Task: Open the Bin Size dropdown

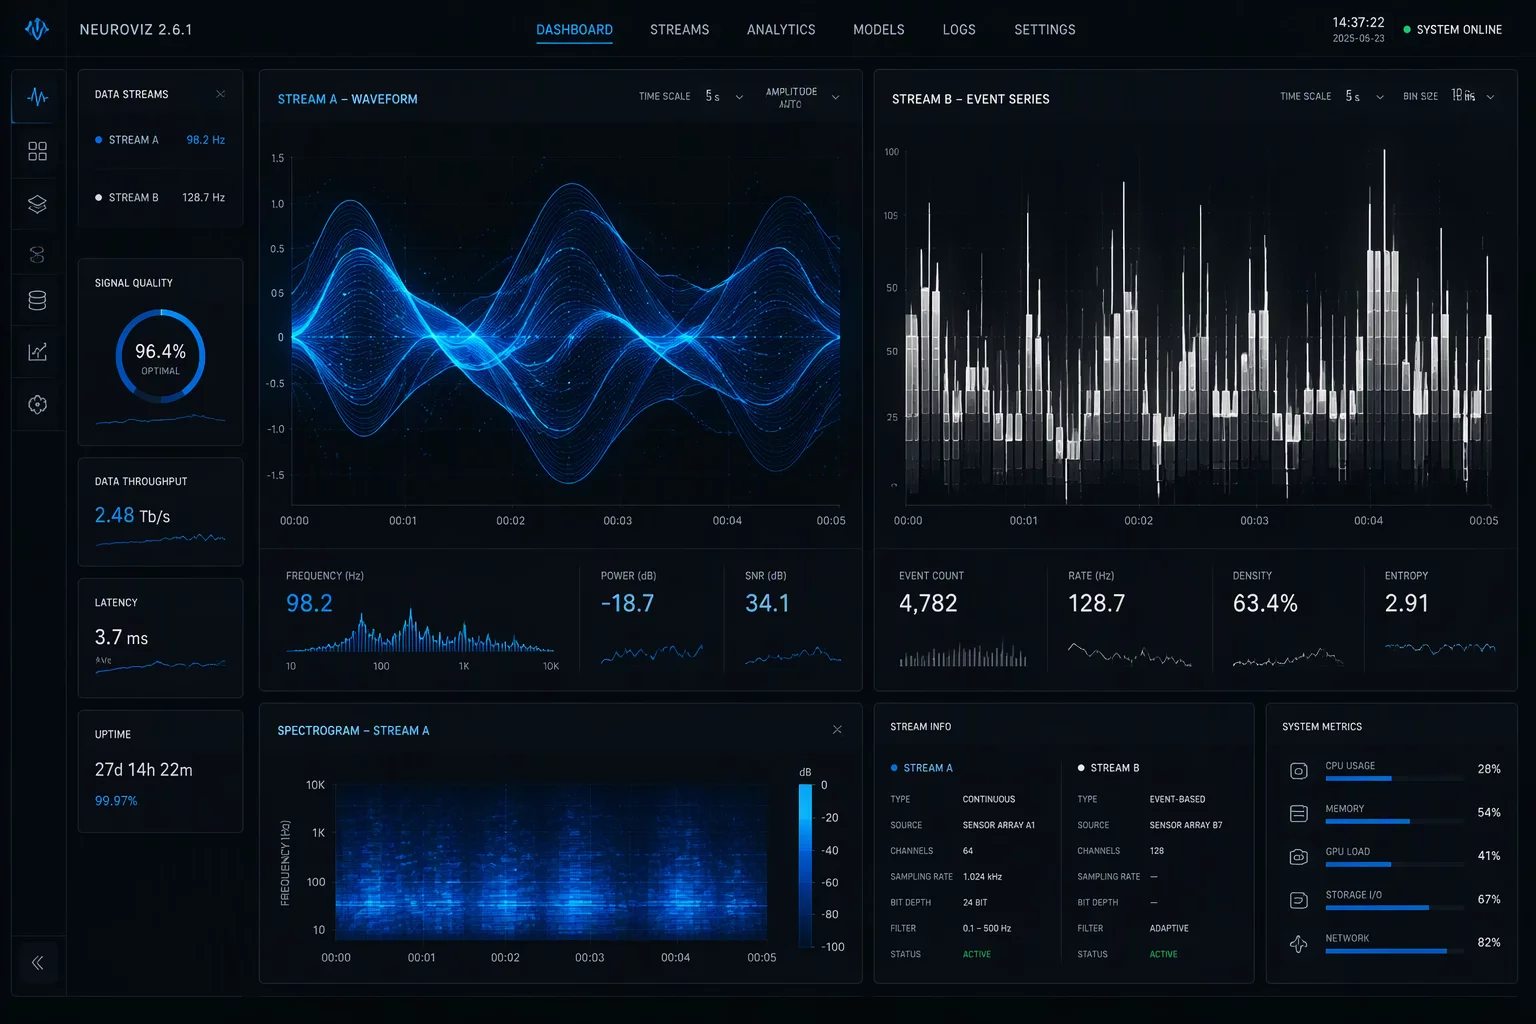Action: [1473, 97]
